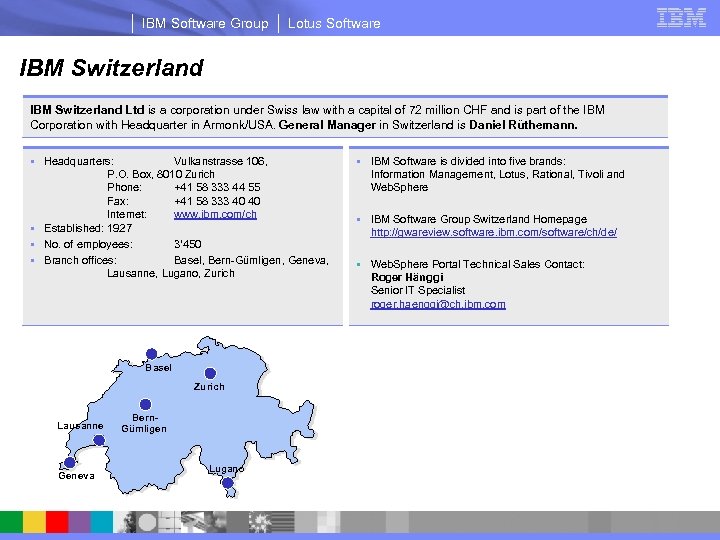Click the roger.haenggi@ch.ibm.com email link

click(x=438, y=304)
